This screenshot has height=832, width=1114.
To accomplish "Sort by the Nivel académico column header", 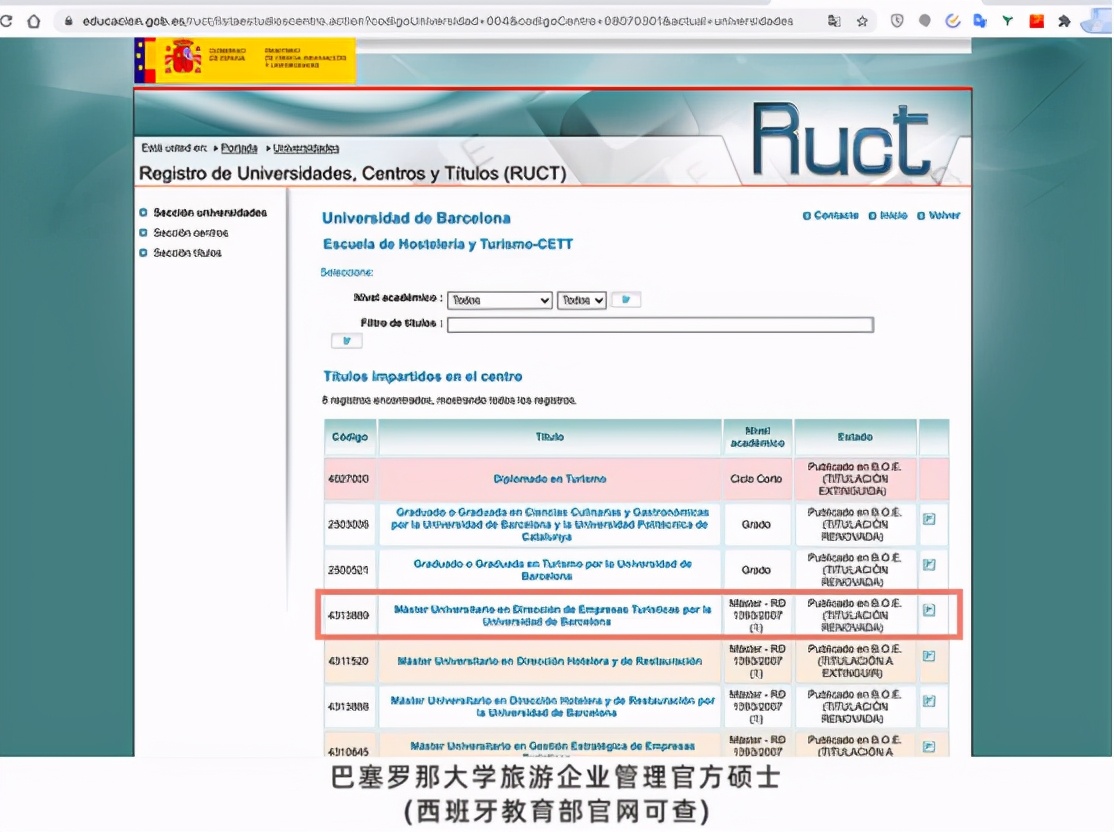I will tap(757, 437).
